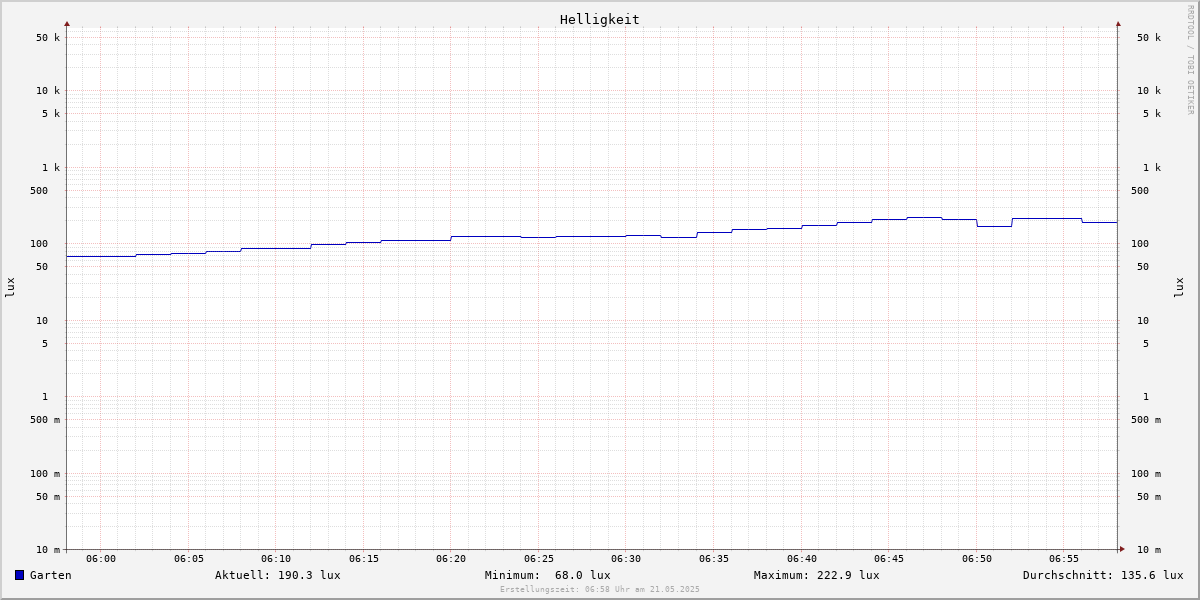Screen dimensions: 1200x600
Task: Click the "500" lux label on left axis
Action: pyautogui.click(x=39, y=191)
